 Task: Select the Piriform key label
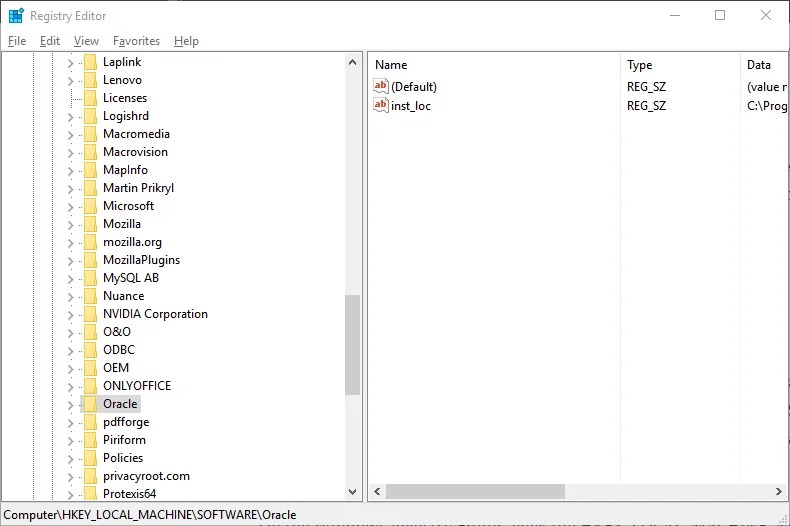124,440
